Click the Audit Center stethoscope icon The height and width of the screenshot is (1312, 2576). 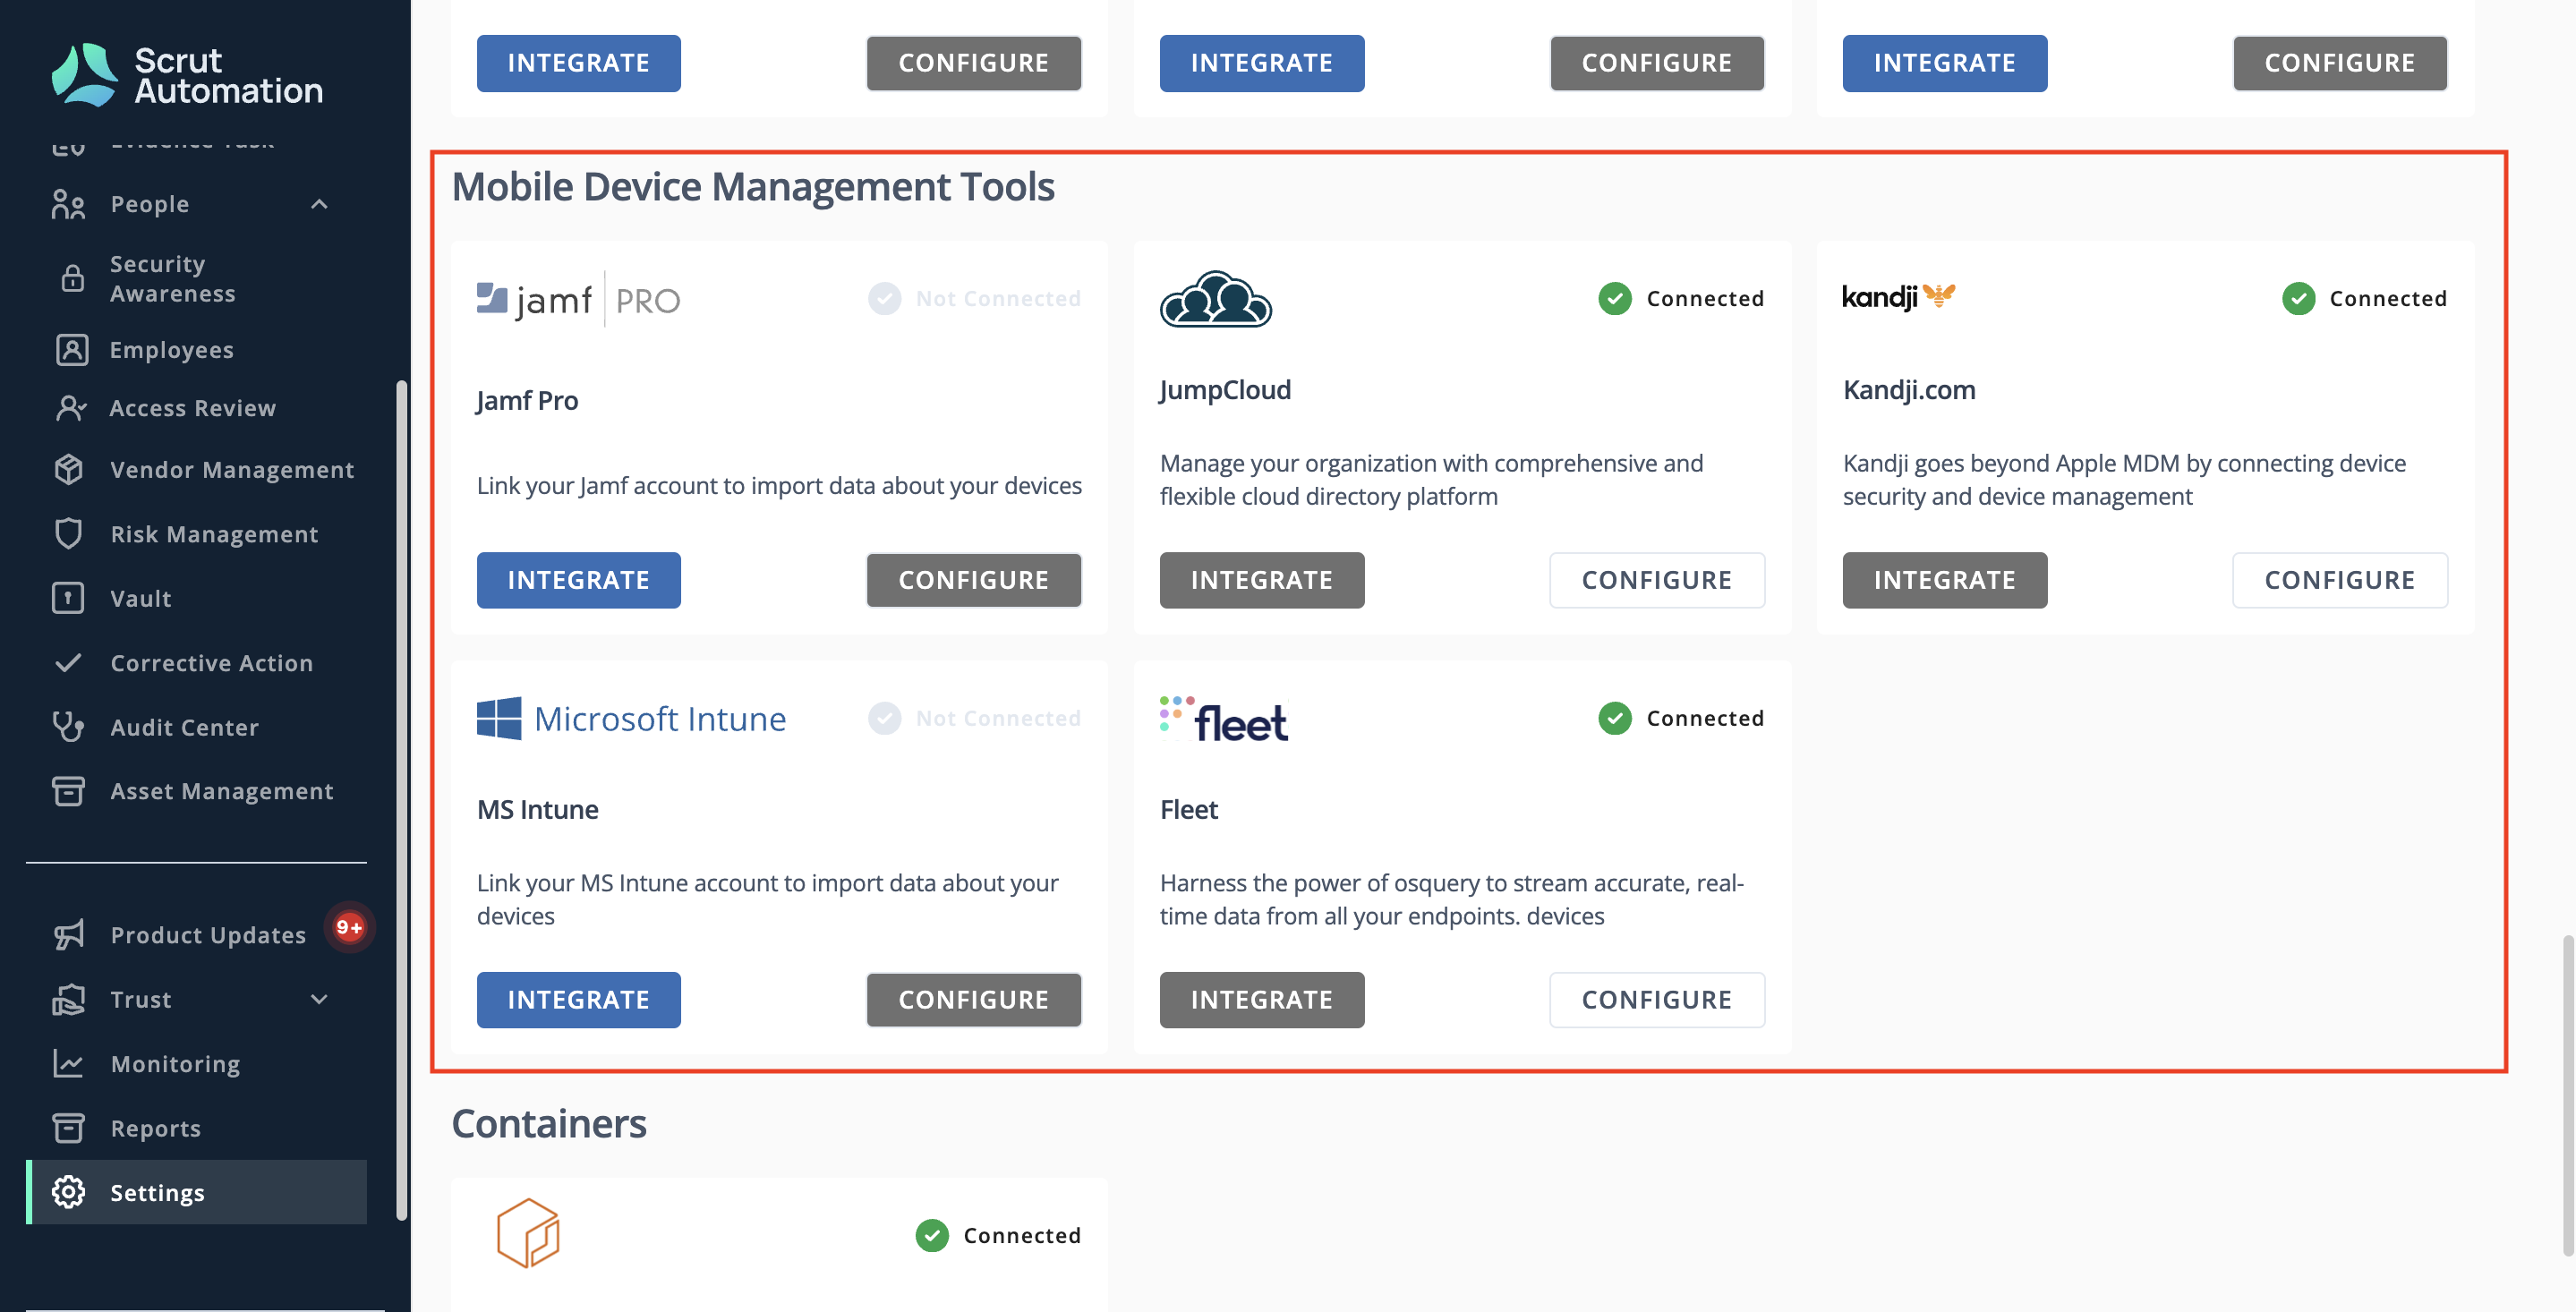click(68, 726)
